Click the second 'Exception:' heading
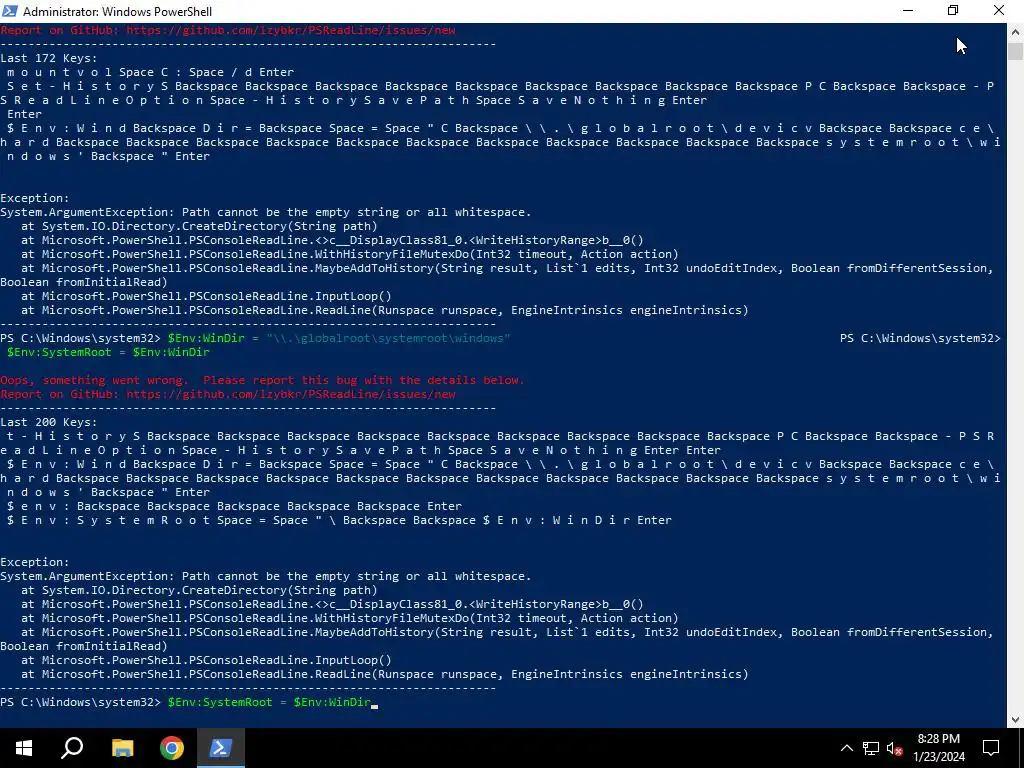This screenshot has height=768, width=1024. coord(35,562)
